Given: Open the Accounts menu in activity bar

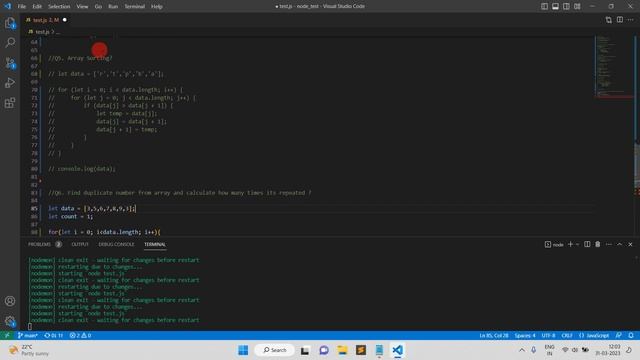Looking at the screenshot, I should point(10,301).
